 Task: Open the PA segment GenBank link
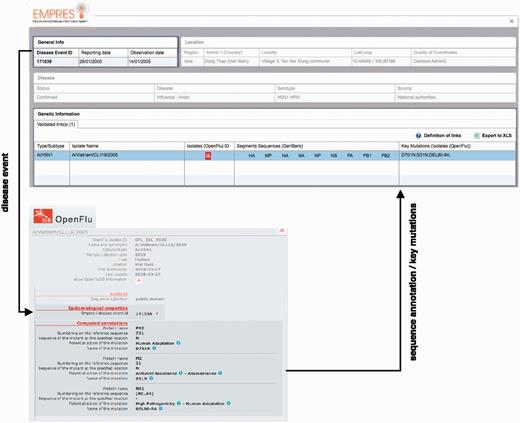tap(350, 156)
